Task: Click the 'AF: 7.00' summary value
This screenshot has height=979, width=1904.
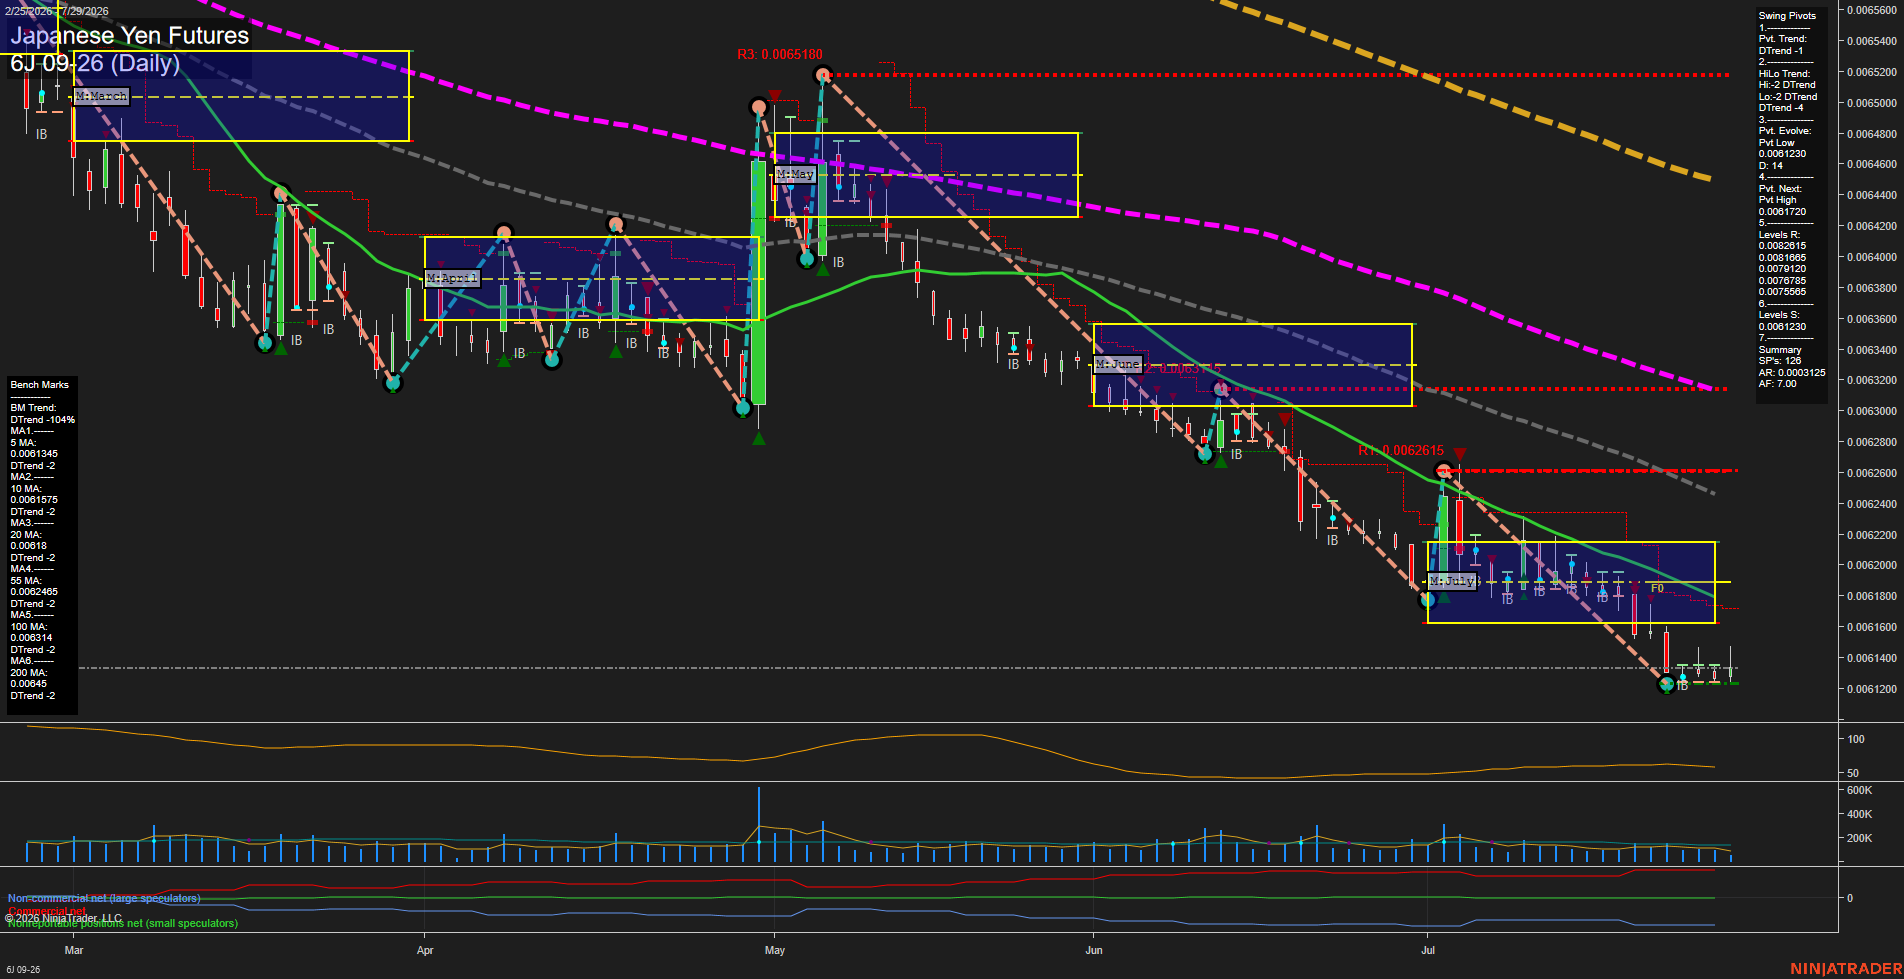Action: 1778,384
